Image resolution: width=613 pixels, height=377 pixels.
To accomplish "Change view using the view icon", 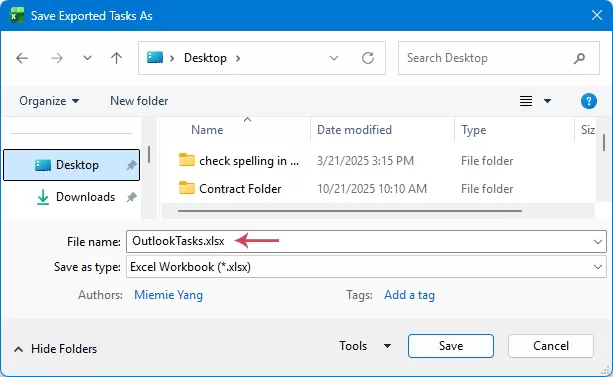I will (526, 101).
